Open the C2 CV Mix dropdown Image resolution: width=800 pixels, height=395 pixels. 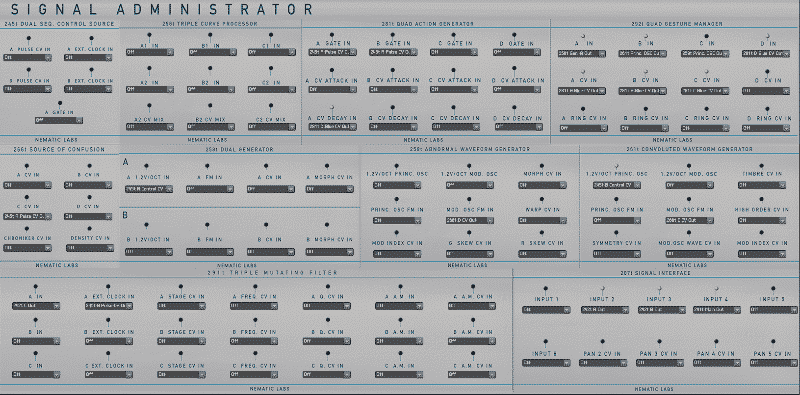pyautogui.click(x=271, y=127)
